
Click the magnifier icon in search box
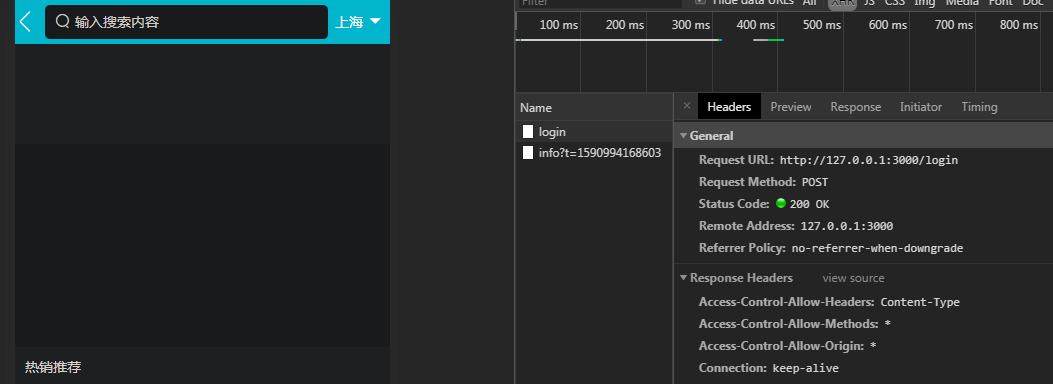coord(62,21)
